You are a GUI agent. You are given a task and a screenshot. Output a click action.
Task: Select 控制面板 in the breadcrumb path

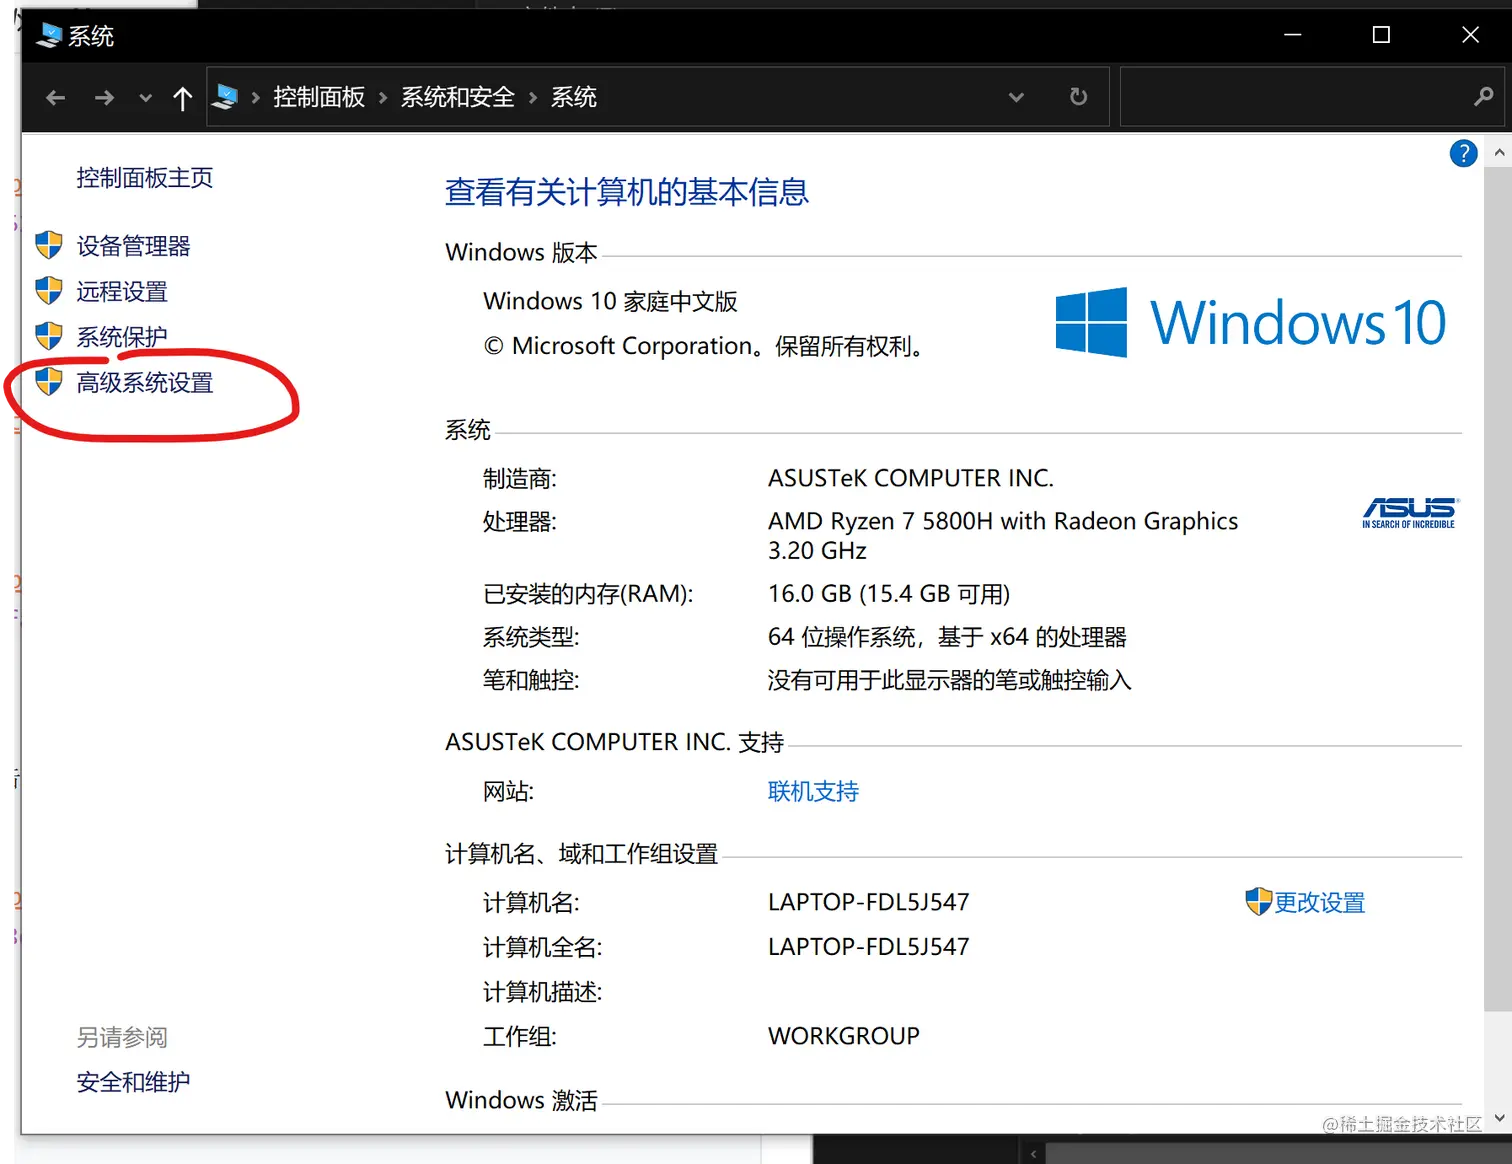pyautogui.click(x=319, y=97)
